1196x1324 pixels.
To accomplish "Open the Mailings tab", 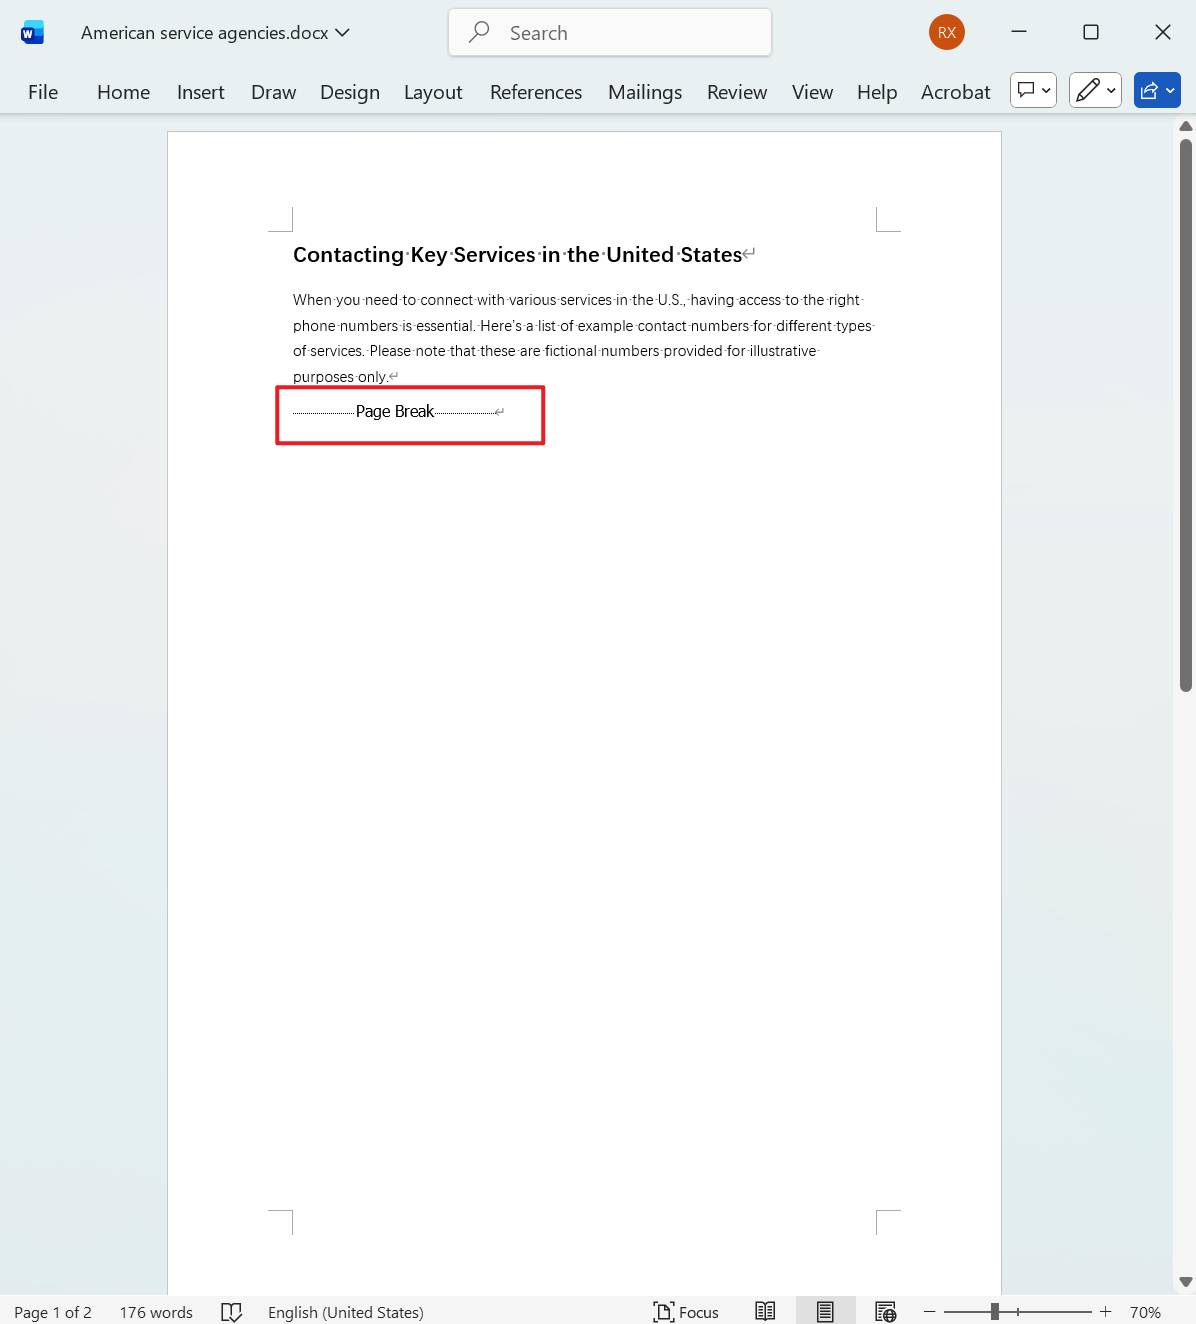I will [644, 91].
